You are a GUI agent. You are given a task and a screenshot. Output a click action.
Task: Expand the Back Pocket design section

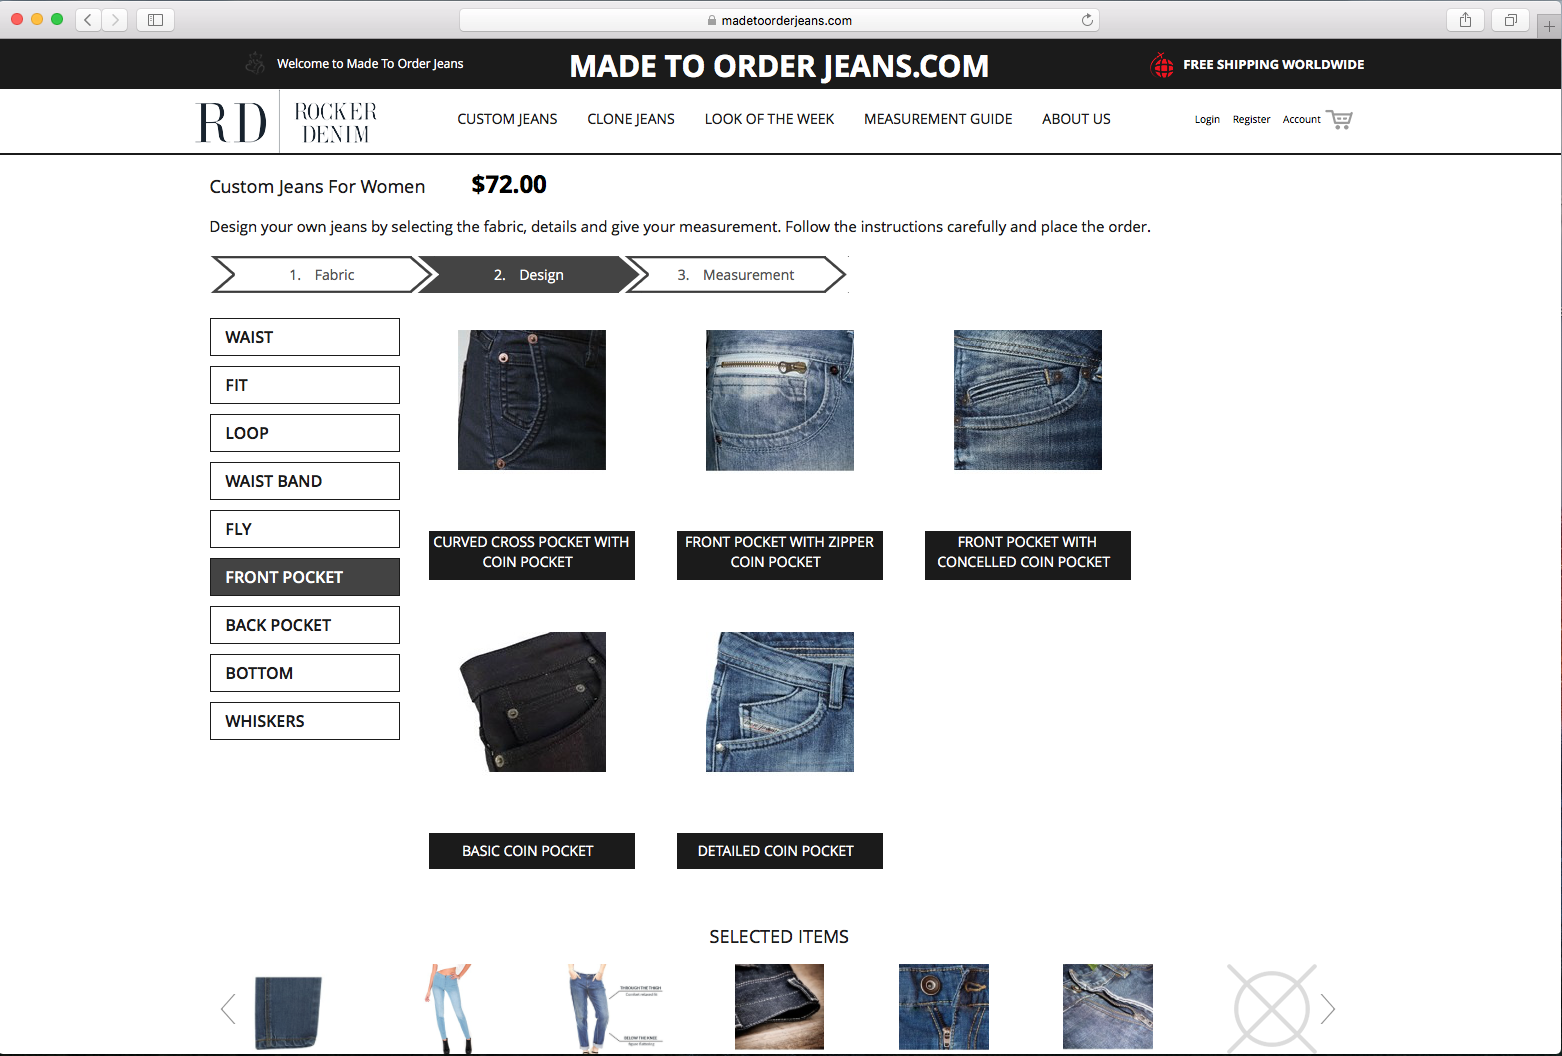[x=305, y=625]
